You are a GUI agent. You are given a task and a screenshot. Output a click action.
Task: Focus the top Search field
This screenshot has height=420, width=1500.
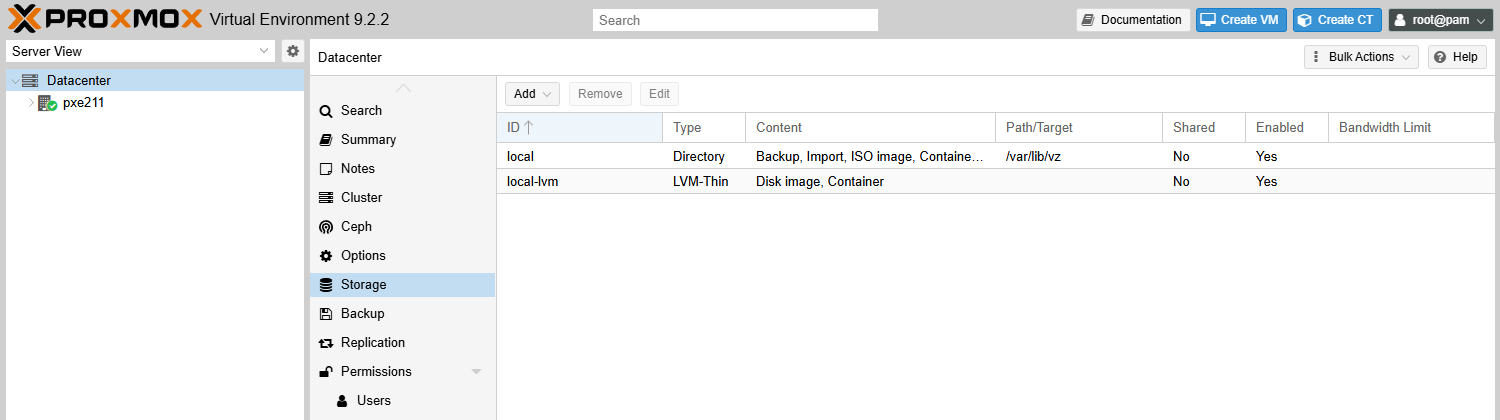click(x=735, y=20)
